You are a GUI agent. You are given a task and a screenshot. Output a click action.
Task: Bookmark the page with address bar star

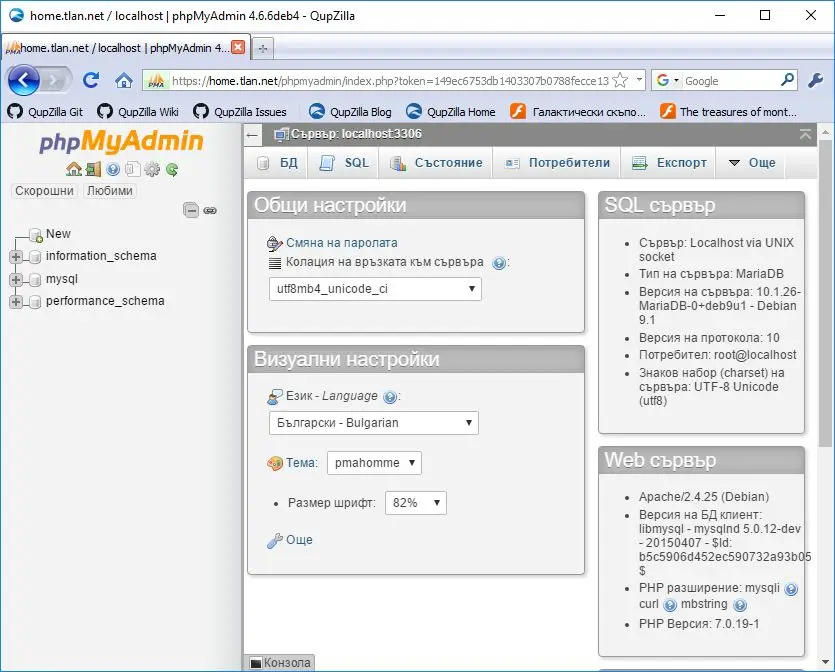coord(621,81)
